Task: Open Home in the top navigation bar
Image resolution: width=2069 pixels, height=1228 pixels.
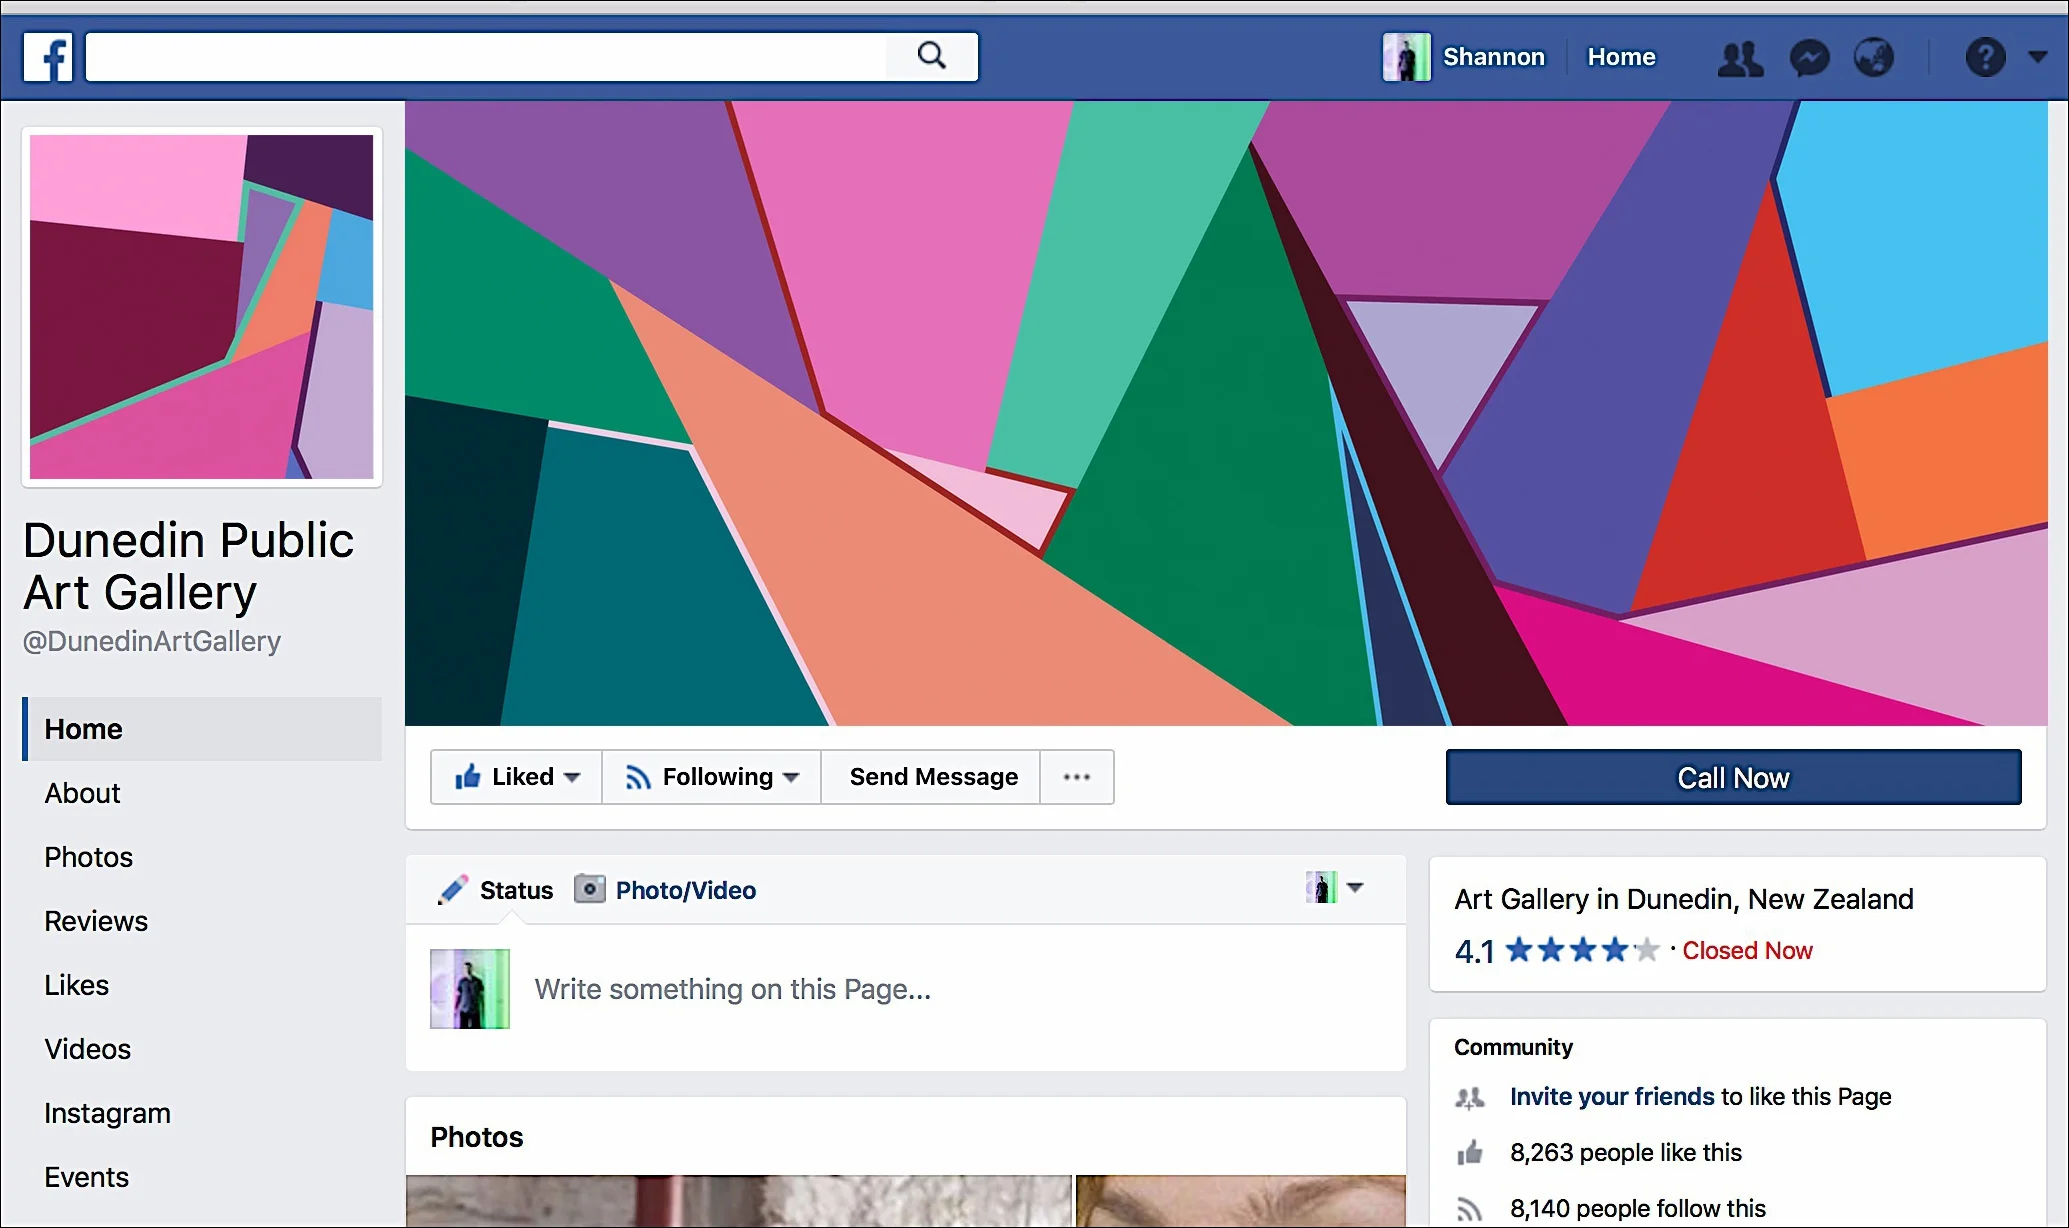Action: tap(1621, 57)
